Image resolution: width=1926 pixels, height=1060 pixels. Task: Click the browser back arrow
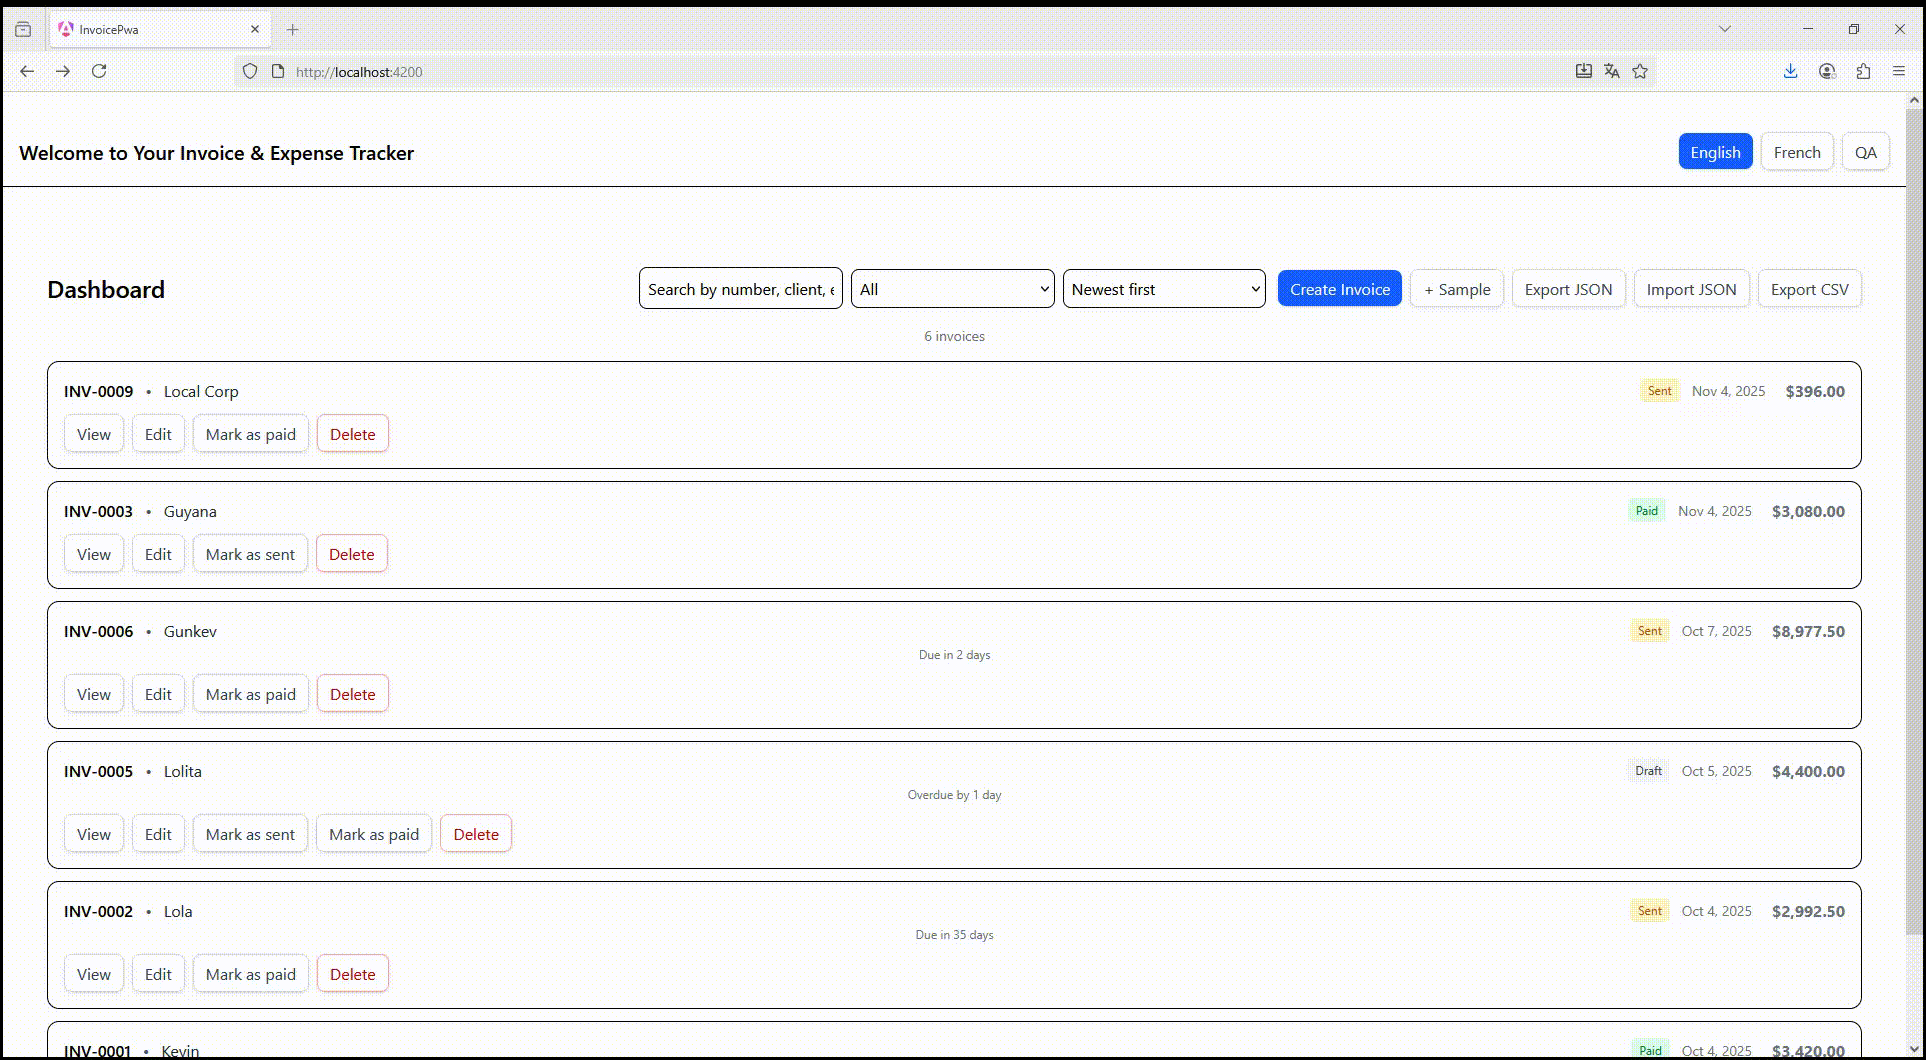pyautogui.click(x=27, y=71)
